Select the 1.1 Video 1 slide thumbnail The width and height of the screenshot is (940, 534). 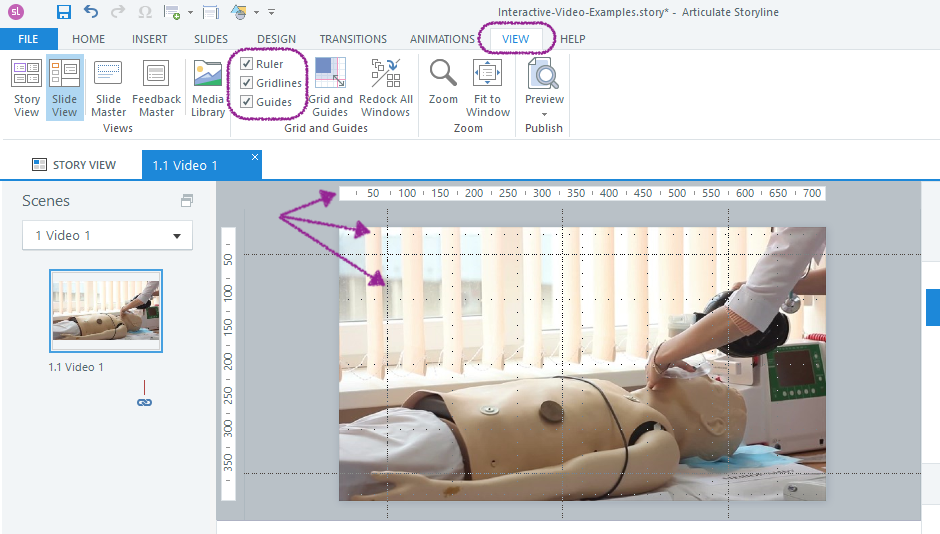(106, 311)
